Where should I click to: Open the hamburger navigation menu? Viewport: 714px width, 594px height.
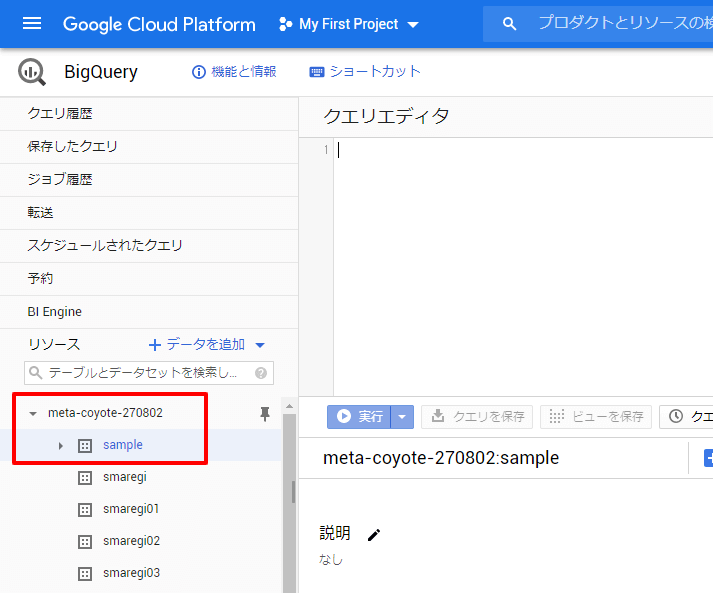32,24
